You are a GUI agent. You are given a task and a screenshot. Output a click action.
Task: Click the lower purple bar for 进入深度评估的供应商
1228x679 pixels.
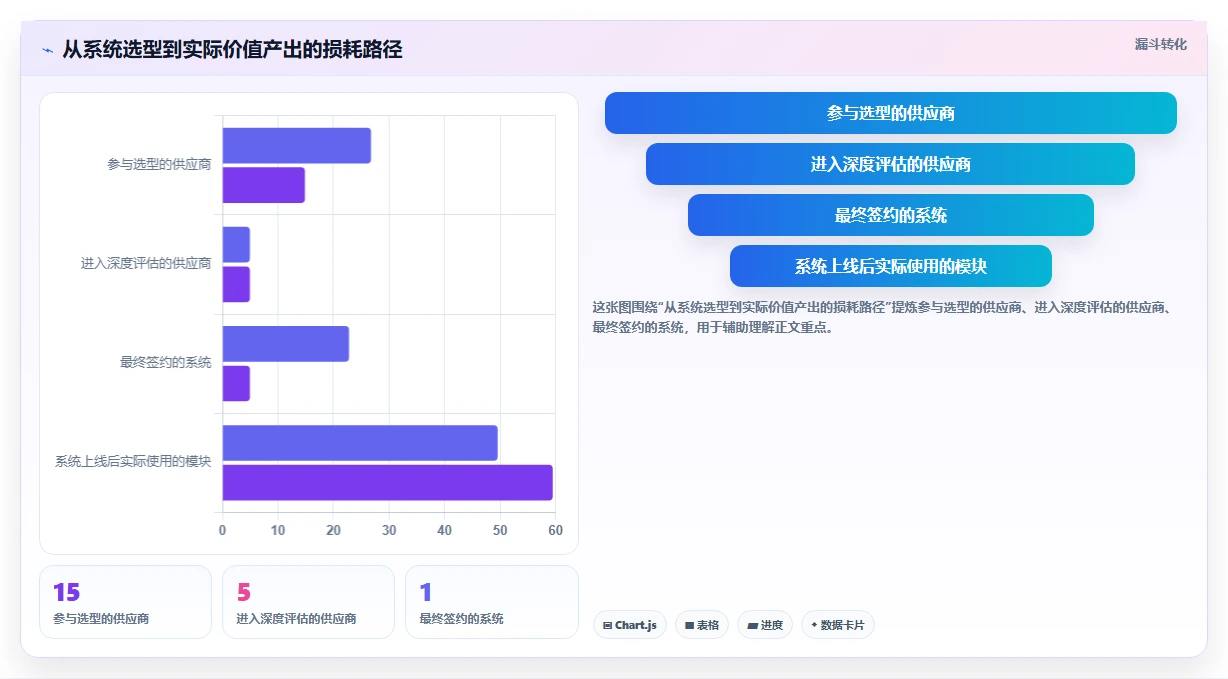pyautogui.click(x=236, y=284)
